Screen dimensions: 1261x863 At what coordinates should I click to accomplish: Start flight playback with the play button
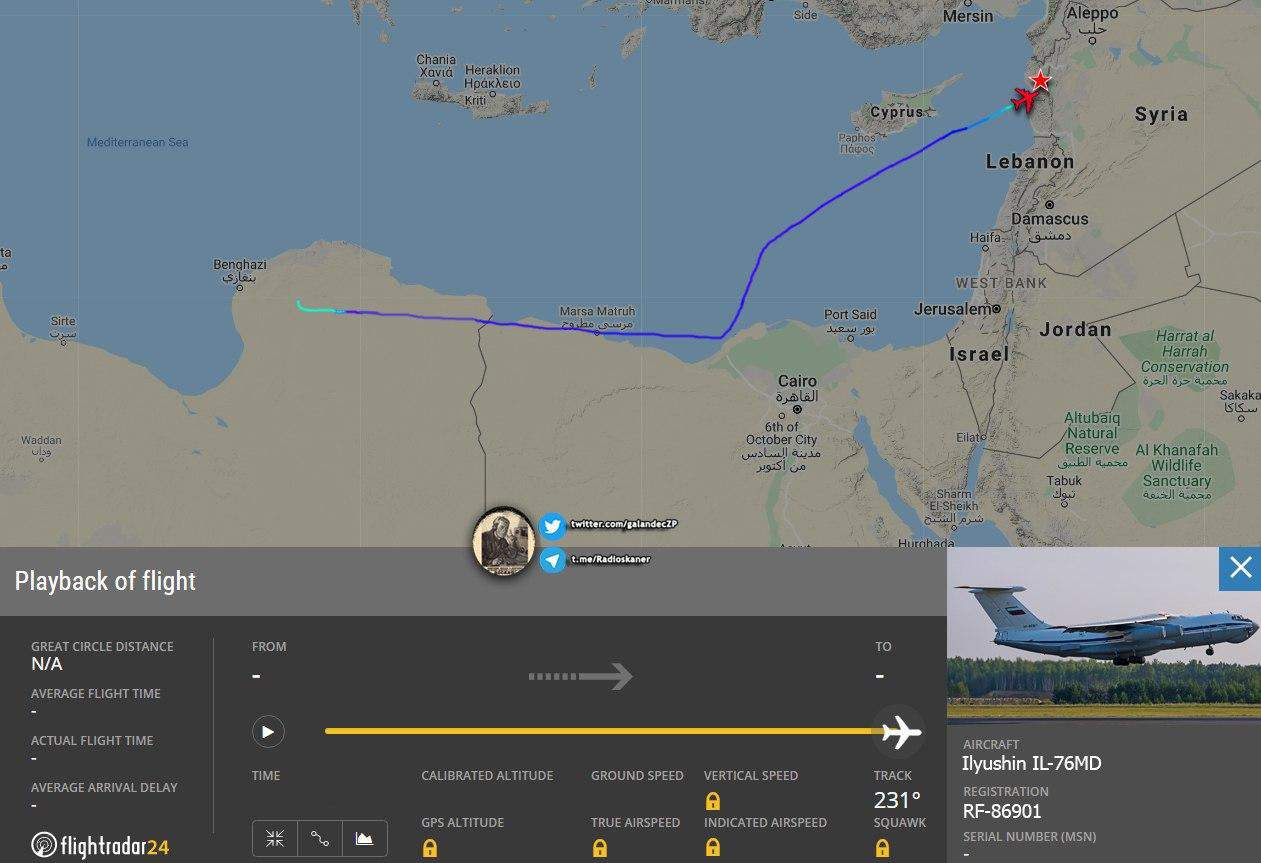pos(268,732)
